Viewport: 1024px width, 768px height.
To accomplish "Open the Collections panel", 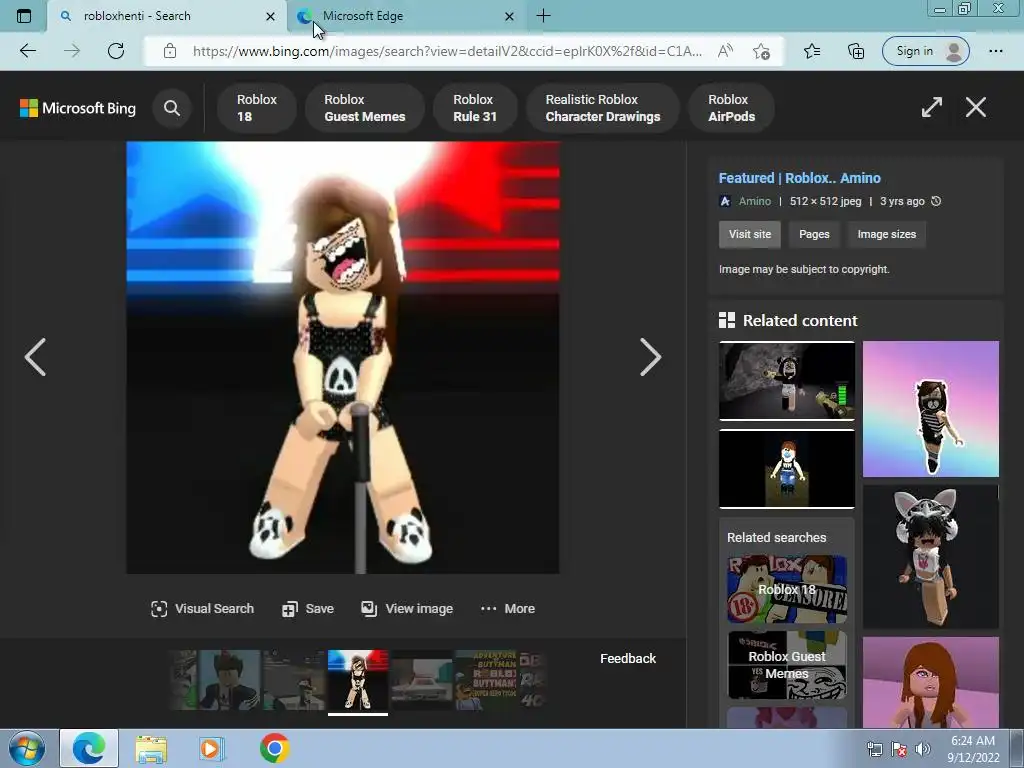I will 856,51.
